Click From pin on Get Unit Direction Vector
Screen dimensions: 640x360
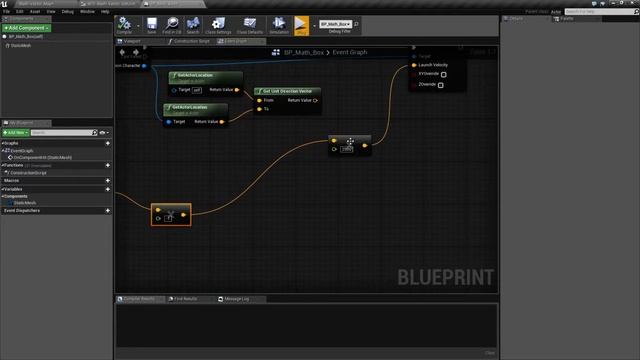pyautogui.click(x=259, y=100)
